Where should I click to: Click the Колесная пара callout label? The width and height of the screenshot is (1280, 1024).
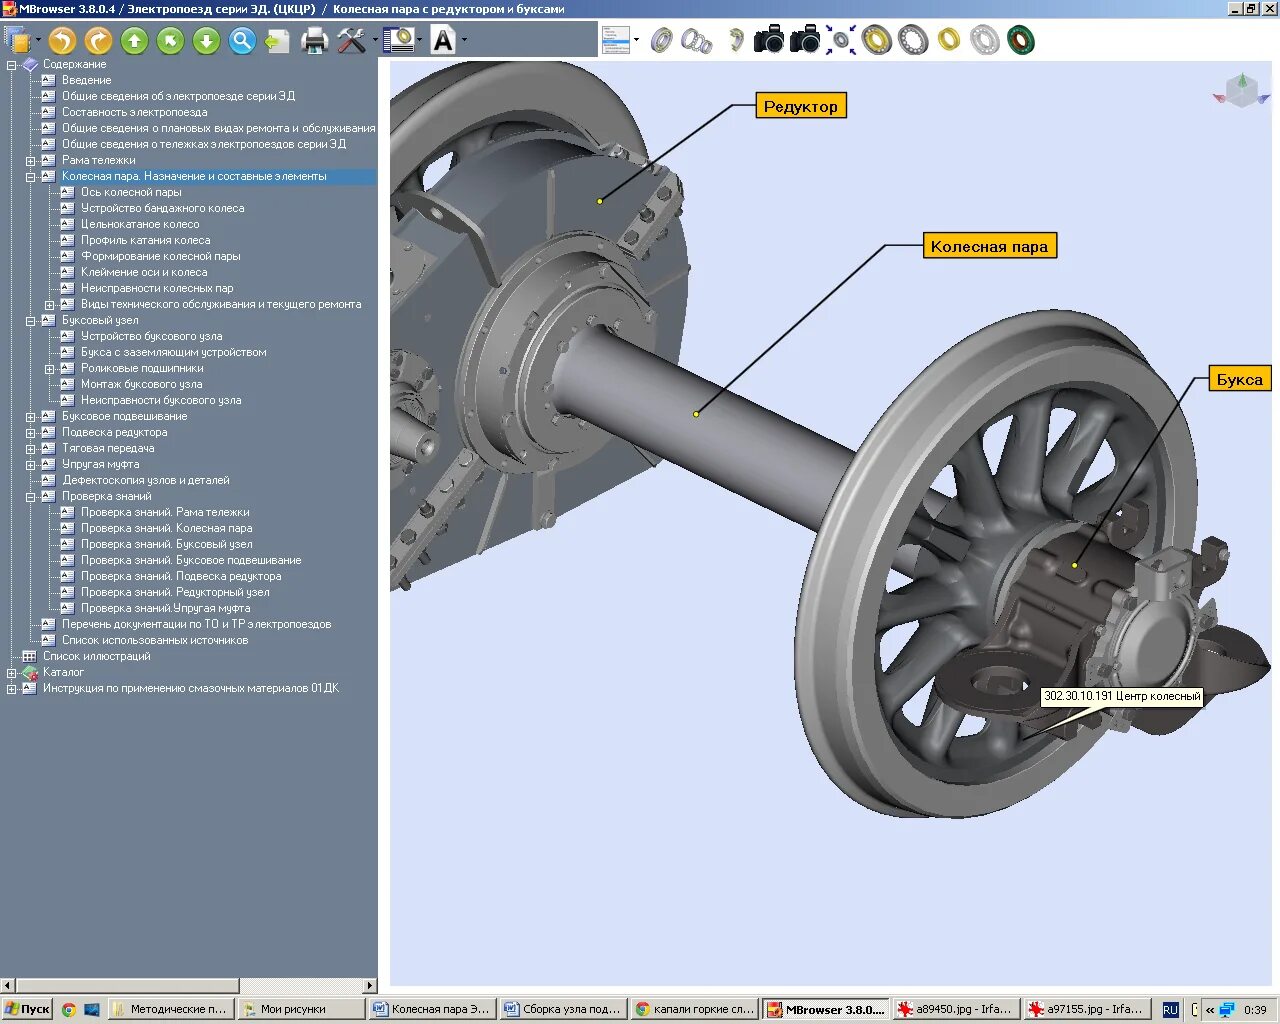tap(989, 246)
